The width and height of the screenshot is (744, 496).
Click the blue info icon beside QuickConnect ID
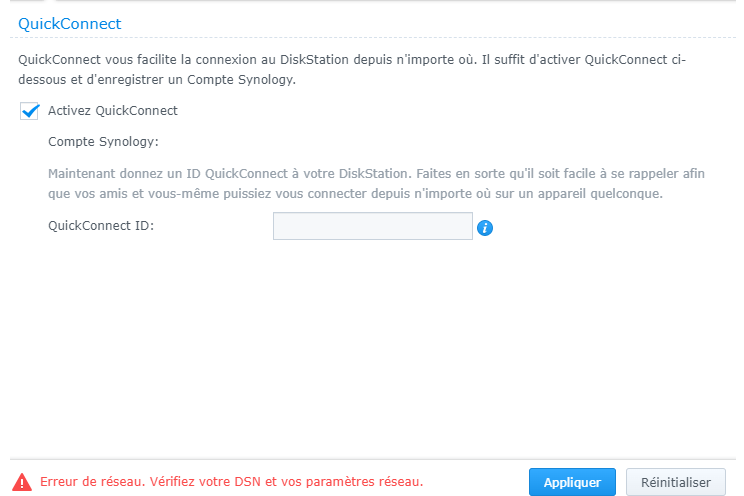[484, 228]
